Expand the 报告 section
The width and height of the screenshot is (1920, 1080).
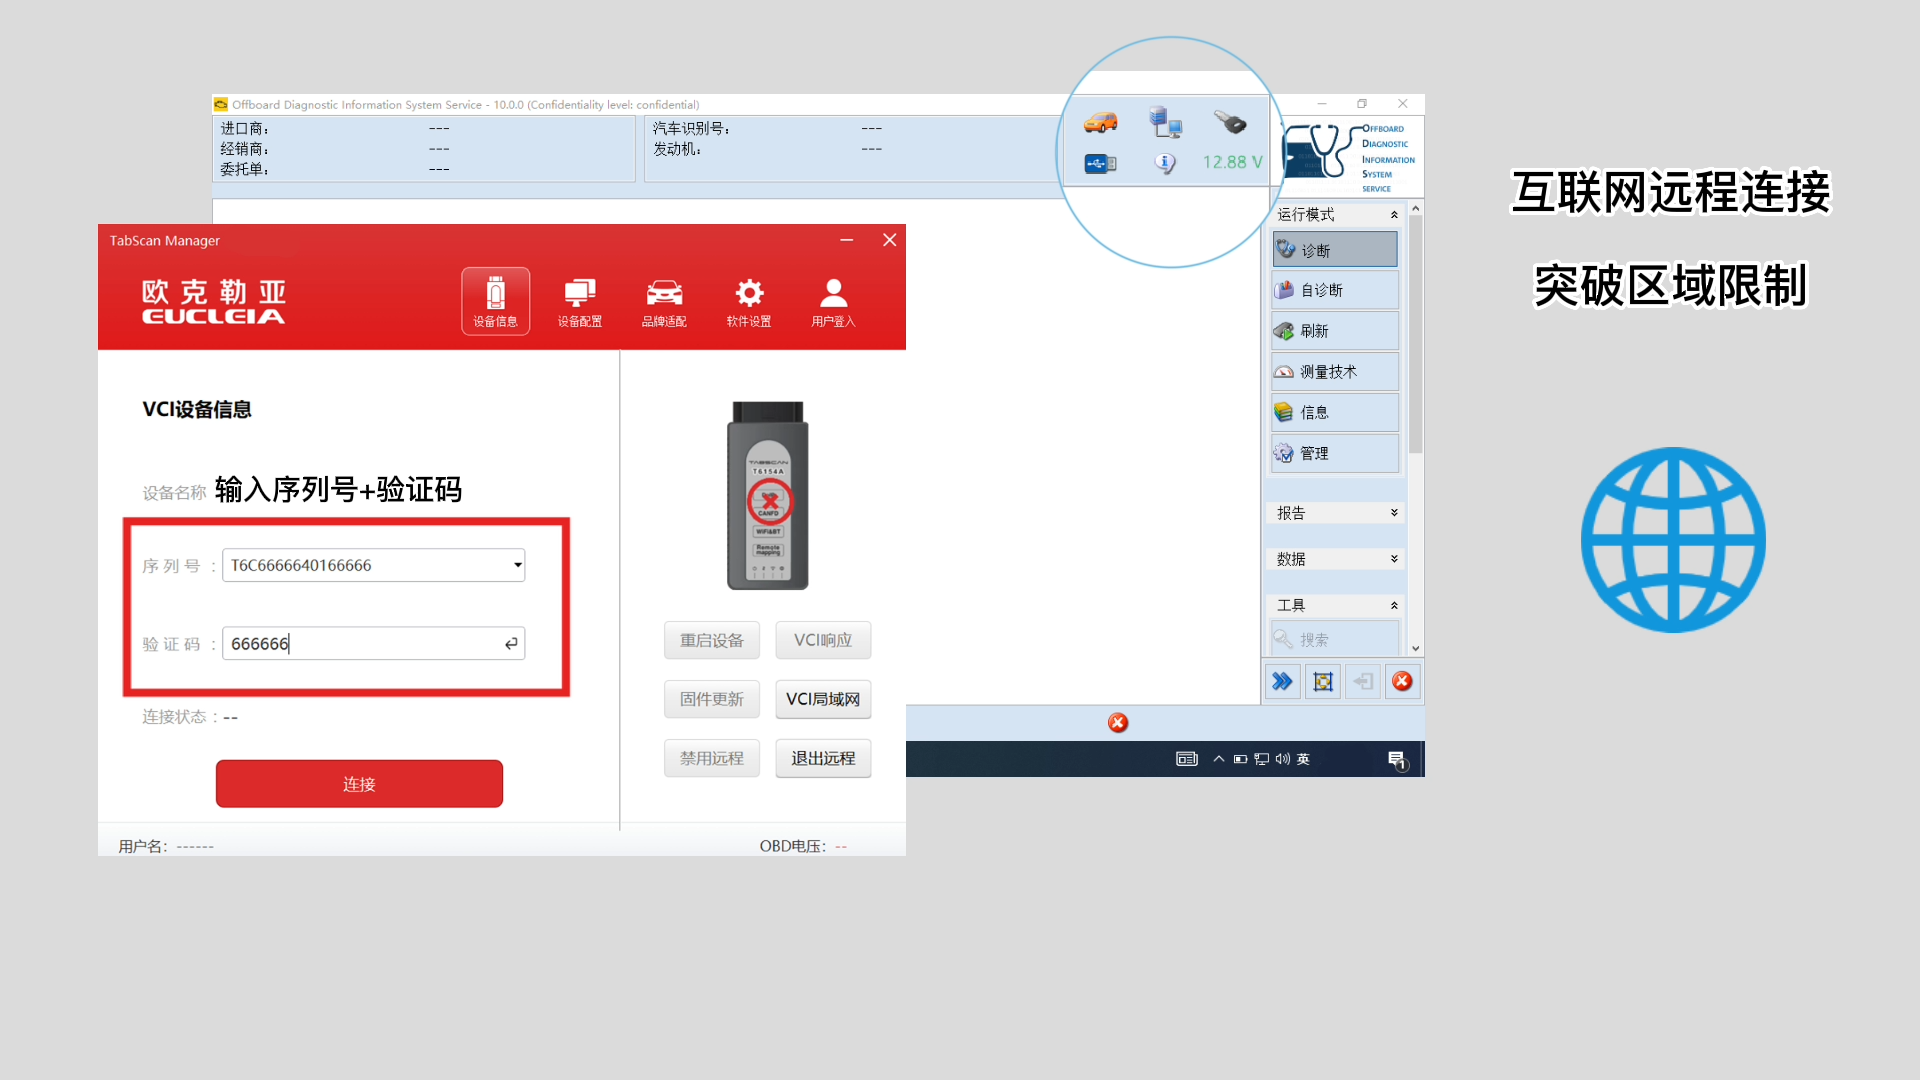coord(1394,513)
